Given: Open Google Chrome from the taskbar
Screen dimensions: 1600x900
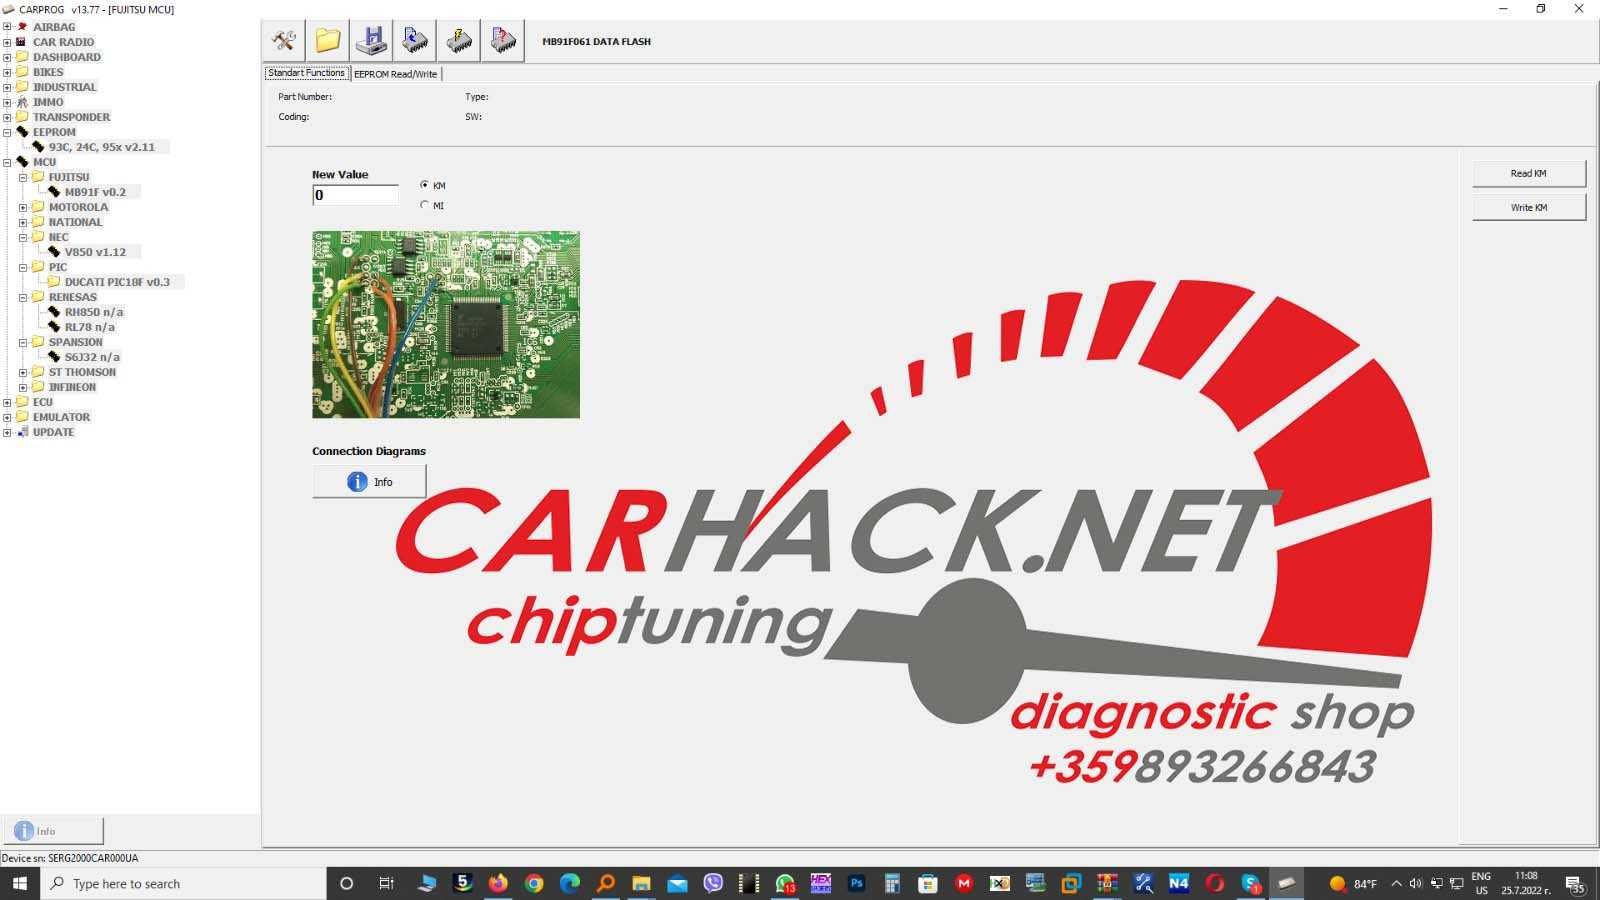Looking at the screenshot, I should click(x=534, y=883).
